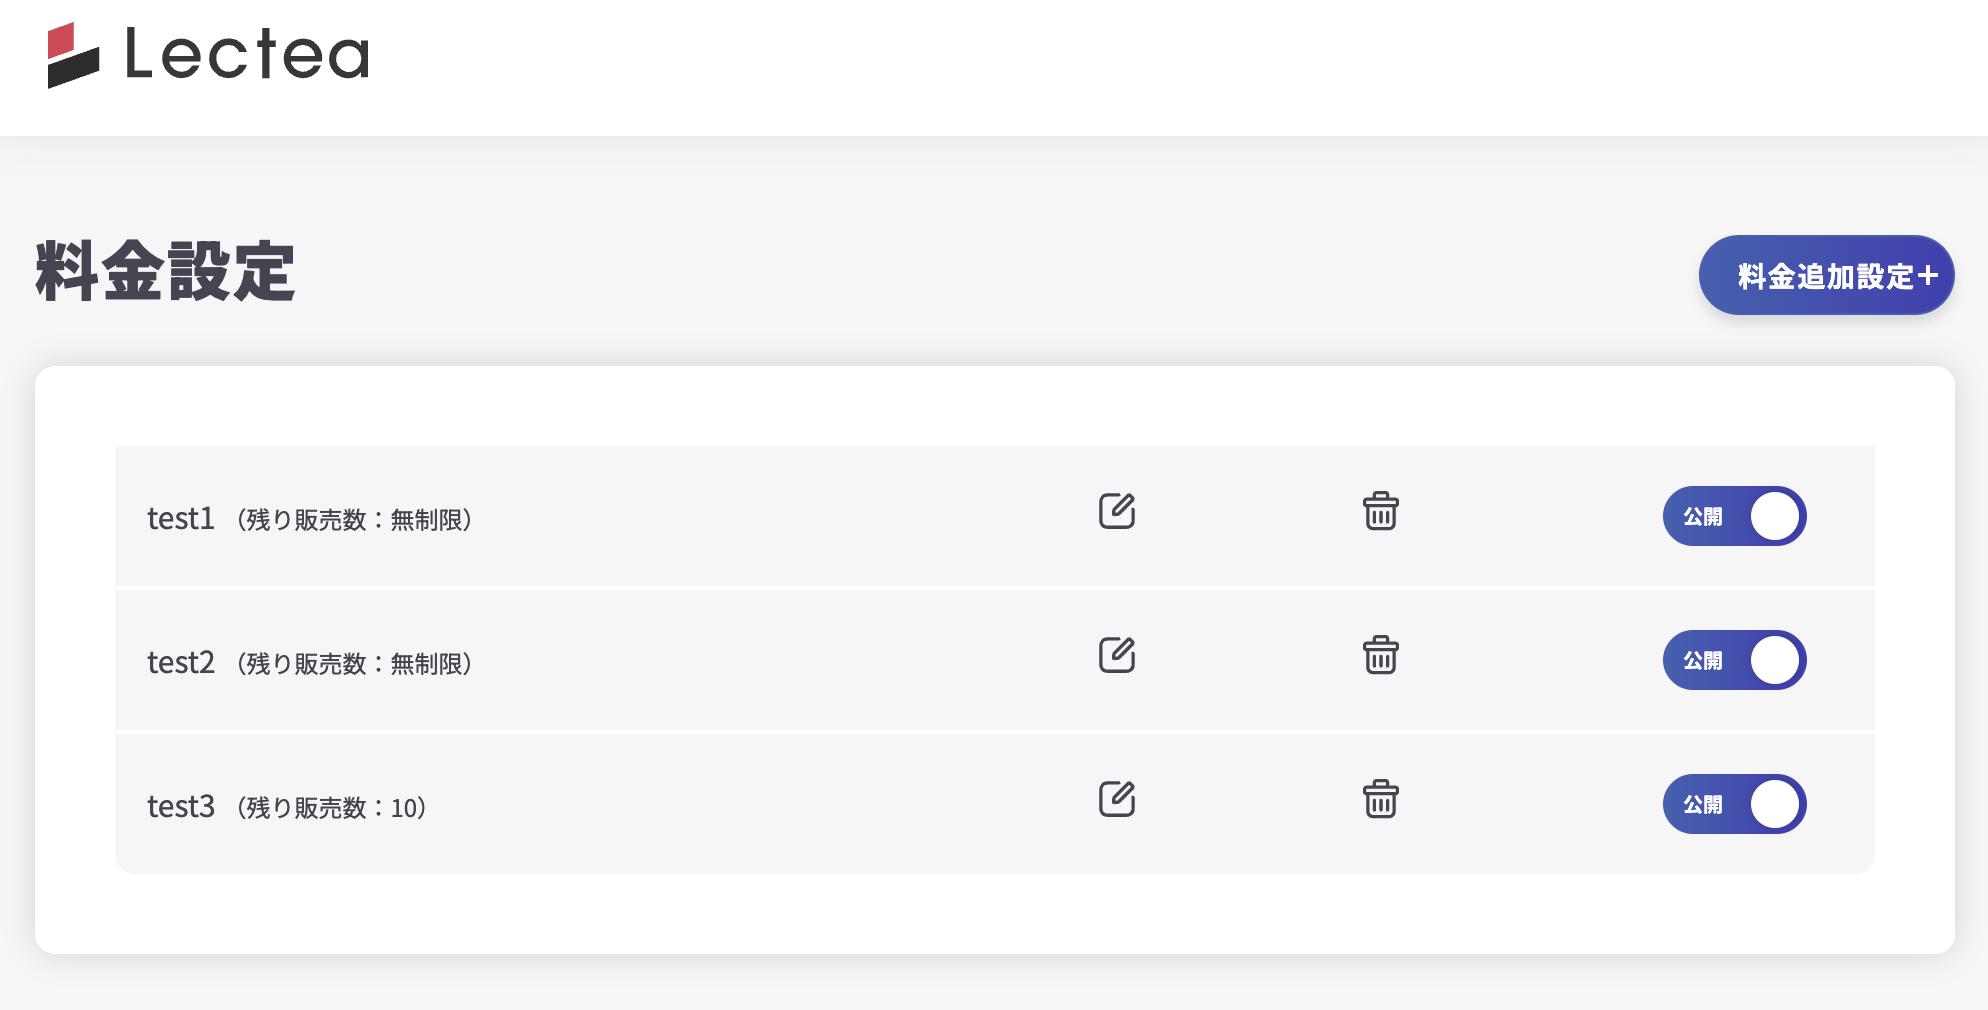Remove test3 using its trash icon
Screen dimensions: 1988x1010
click(x=1380, y=799)
